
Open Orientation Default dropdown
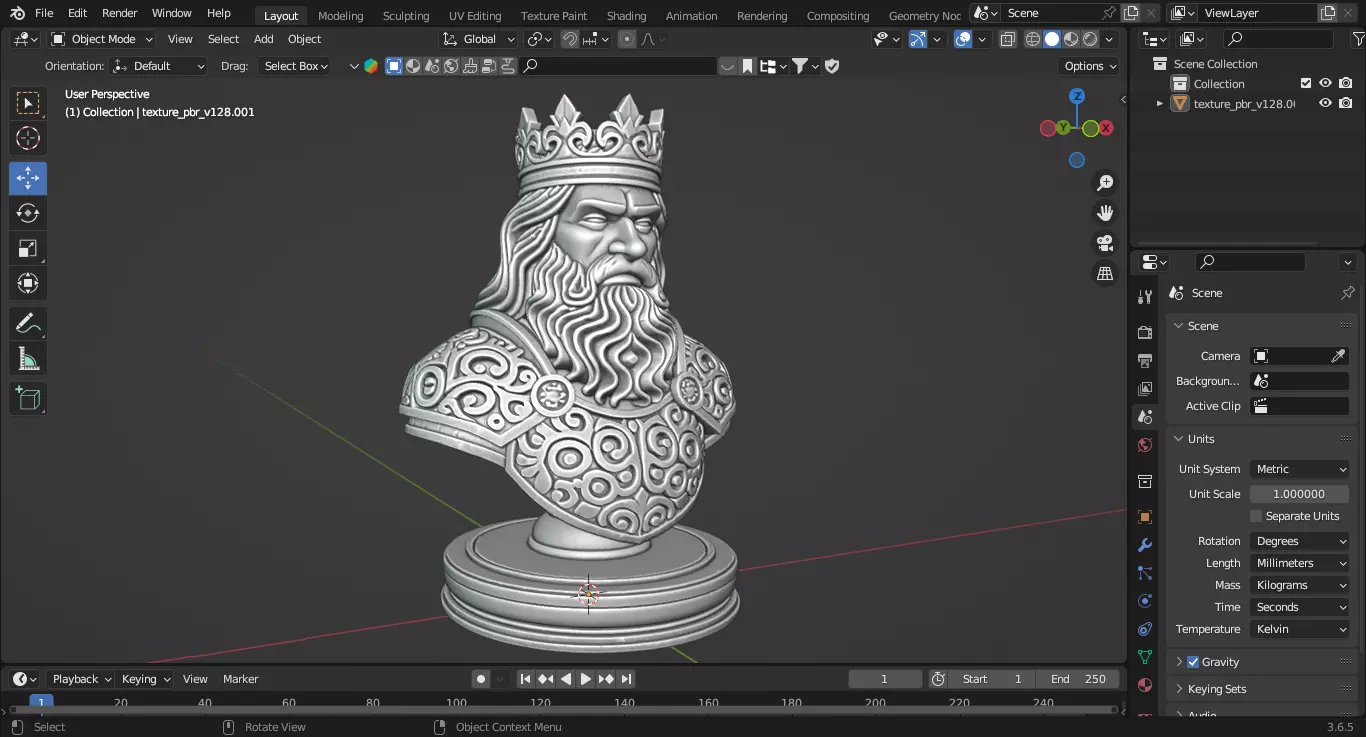click(x=160, y=66)
